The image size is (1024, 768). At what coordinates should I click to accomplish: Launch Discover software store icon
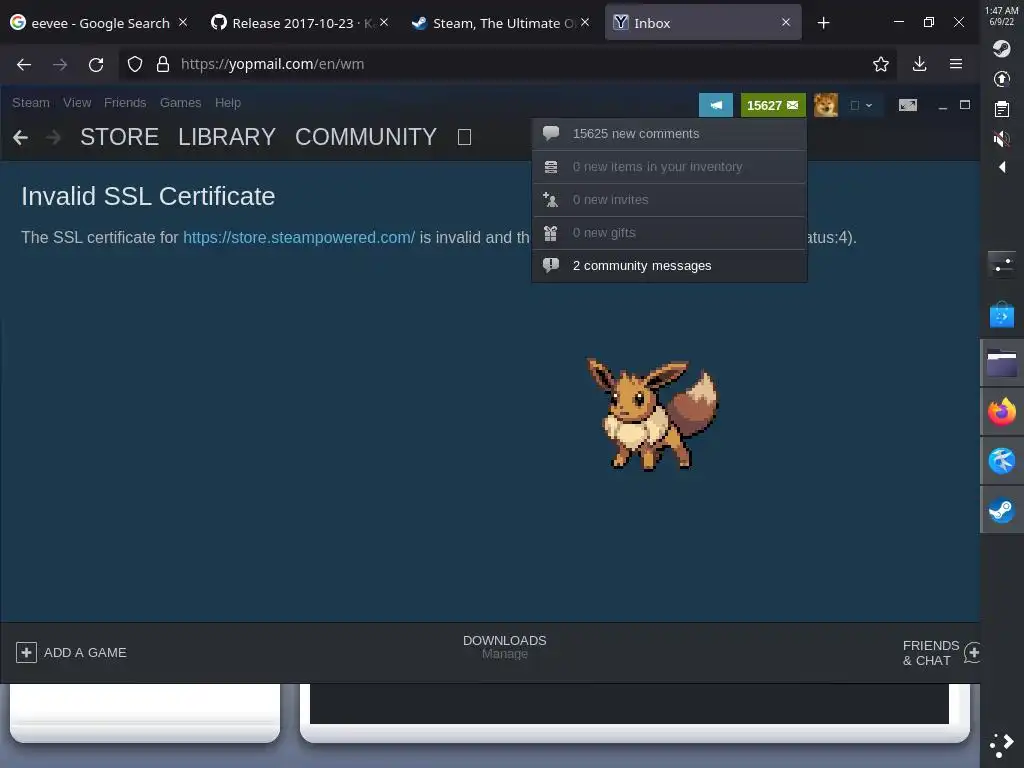pos(1002,315)
